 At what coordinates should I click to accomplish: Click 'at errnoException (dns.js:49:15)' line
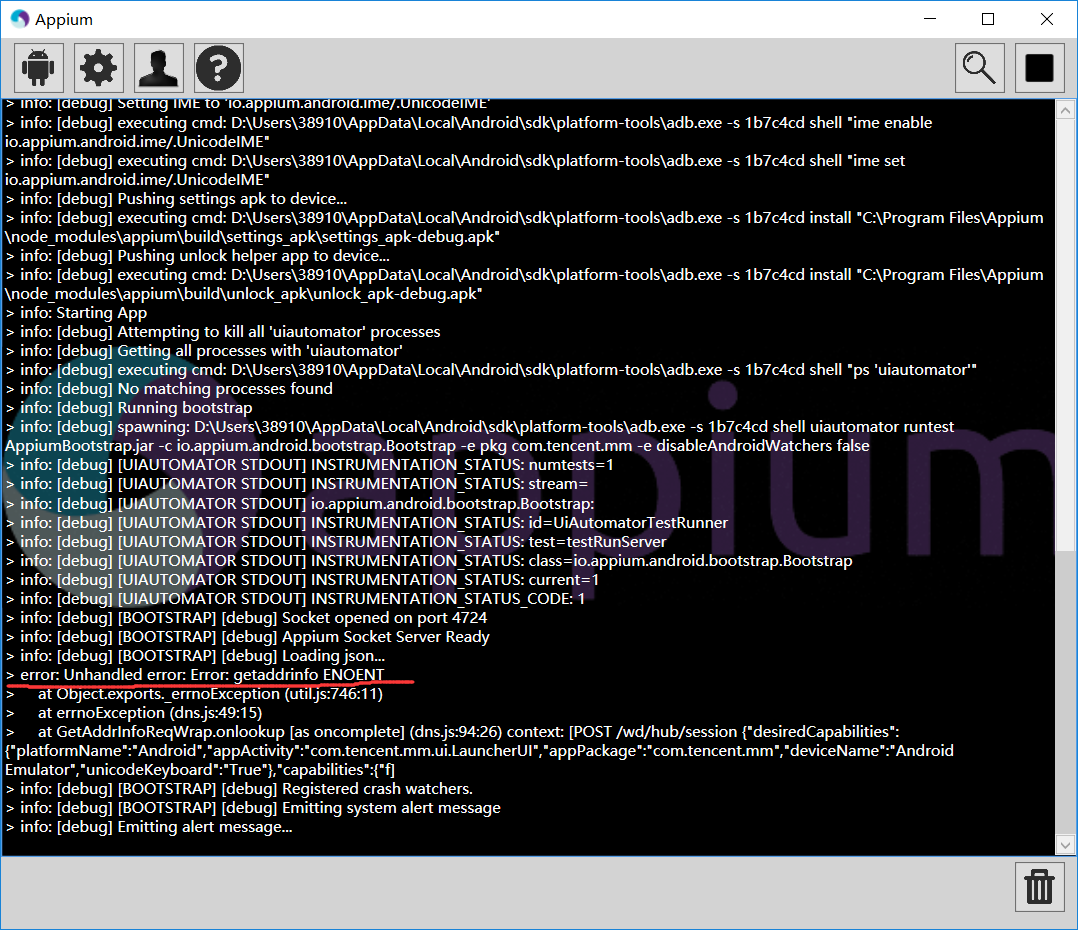[x=134, y=713]
